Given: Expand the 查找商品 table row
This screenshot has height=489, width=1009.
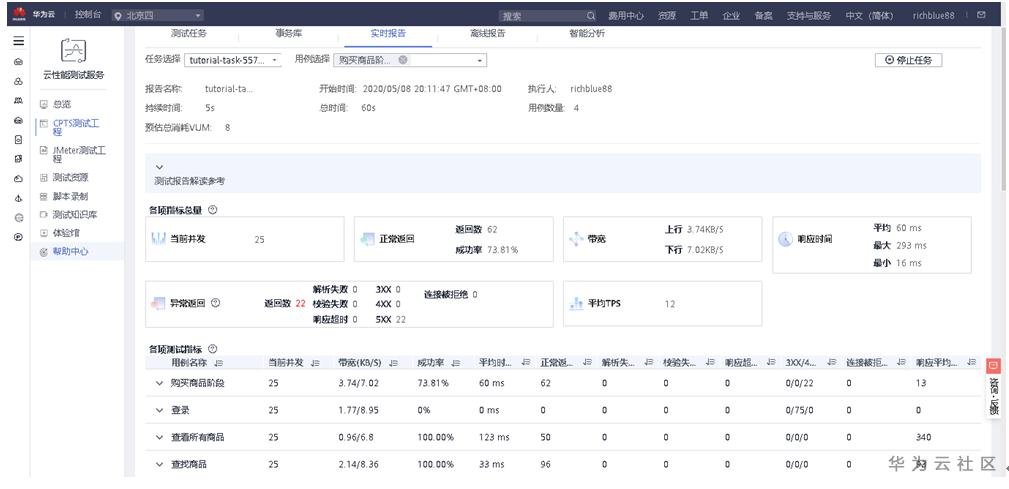Looking at the screenshot, I should 160,464.
